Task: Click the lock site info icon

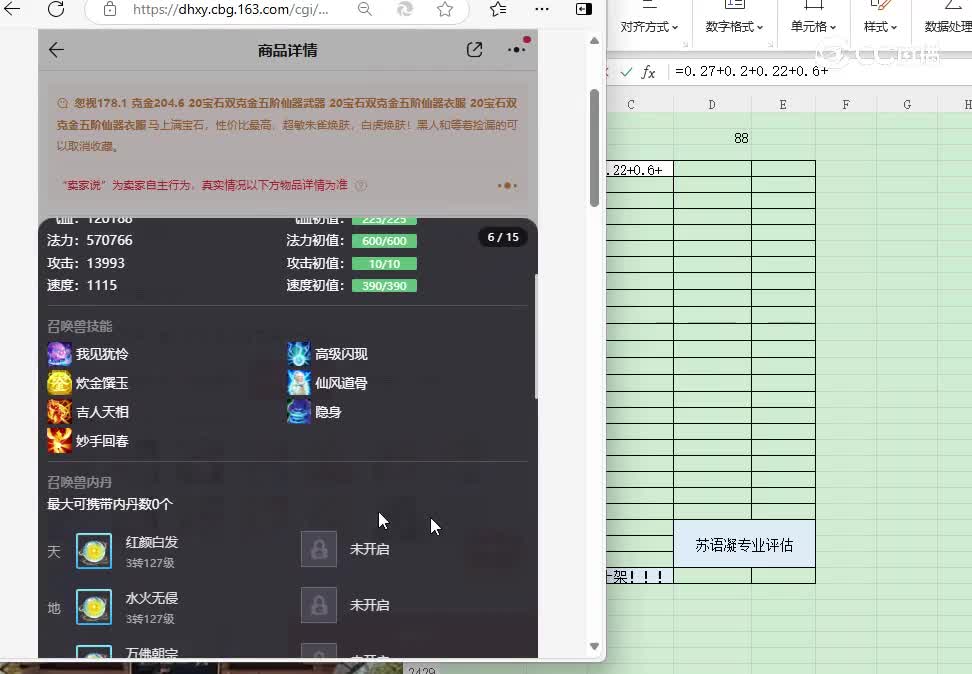Action: point(110,9)
